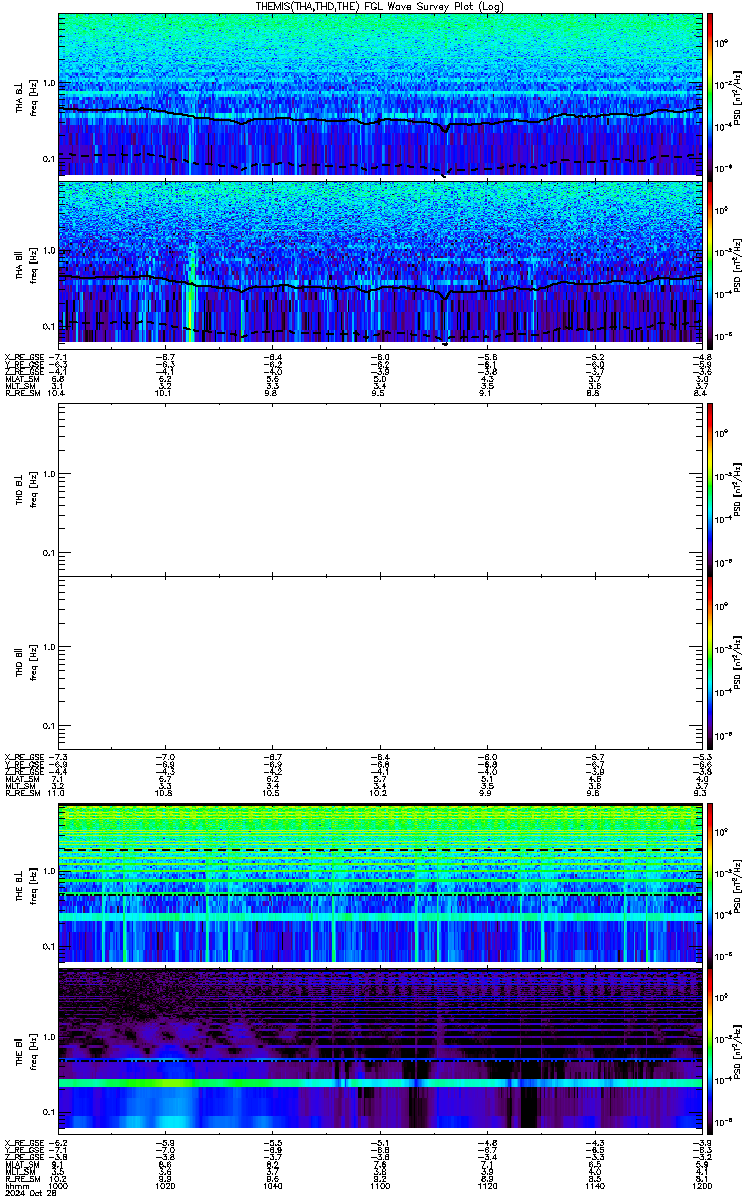Click the 1.0 frequency tick on THD B-perpendicular axis
Screen dimensions: 750x1200
pos(48,474)
